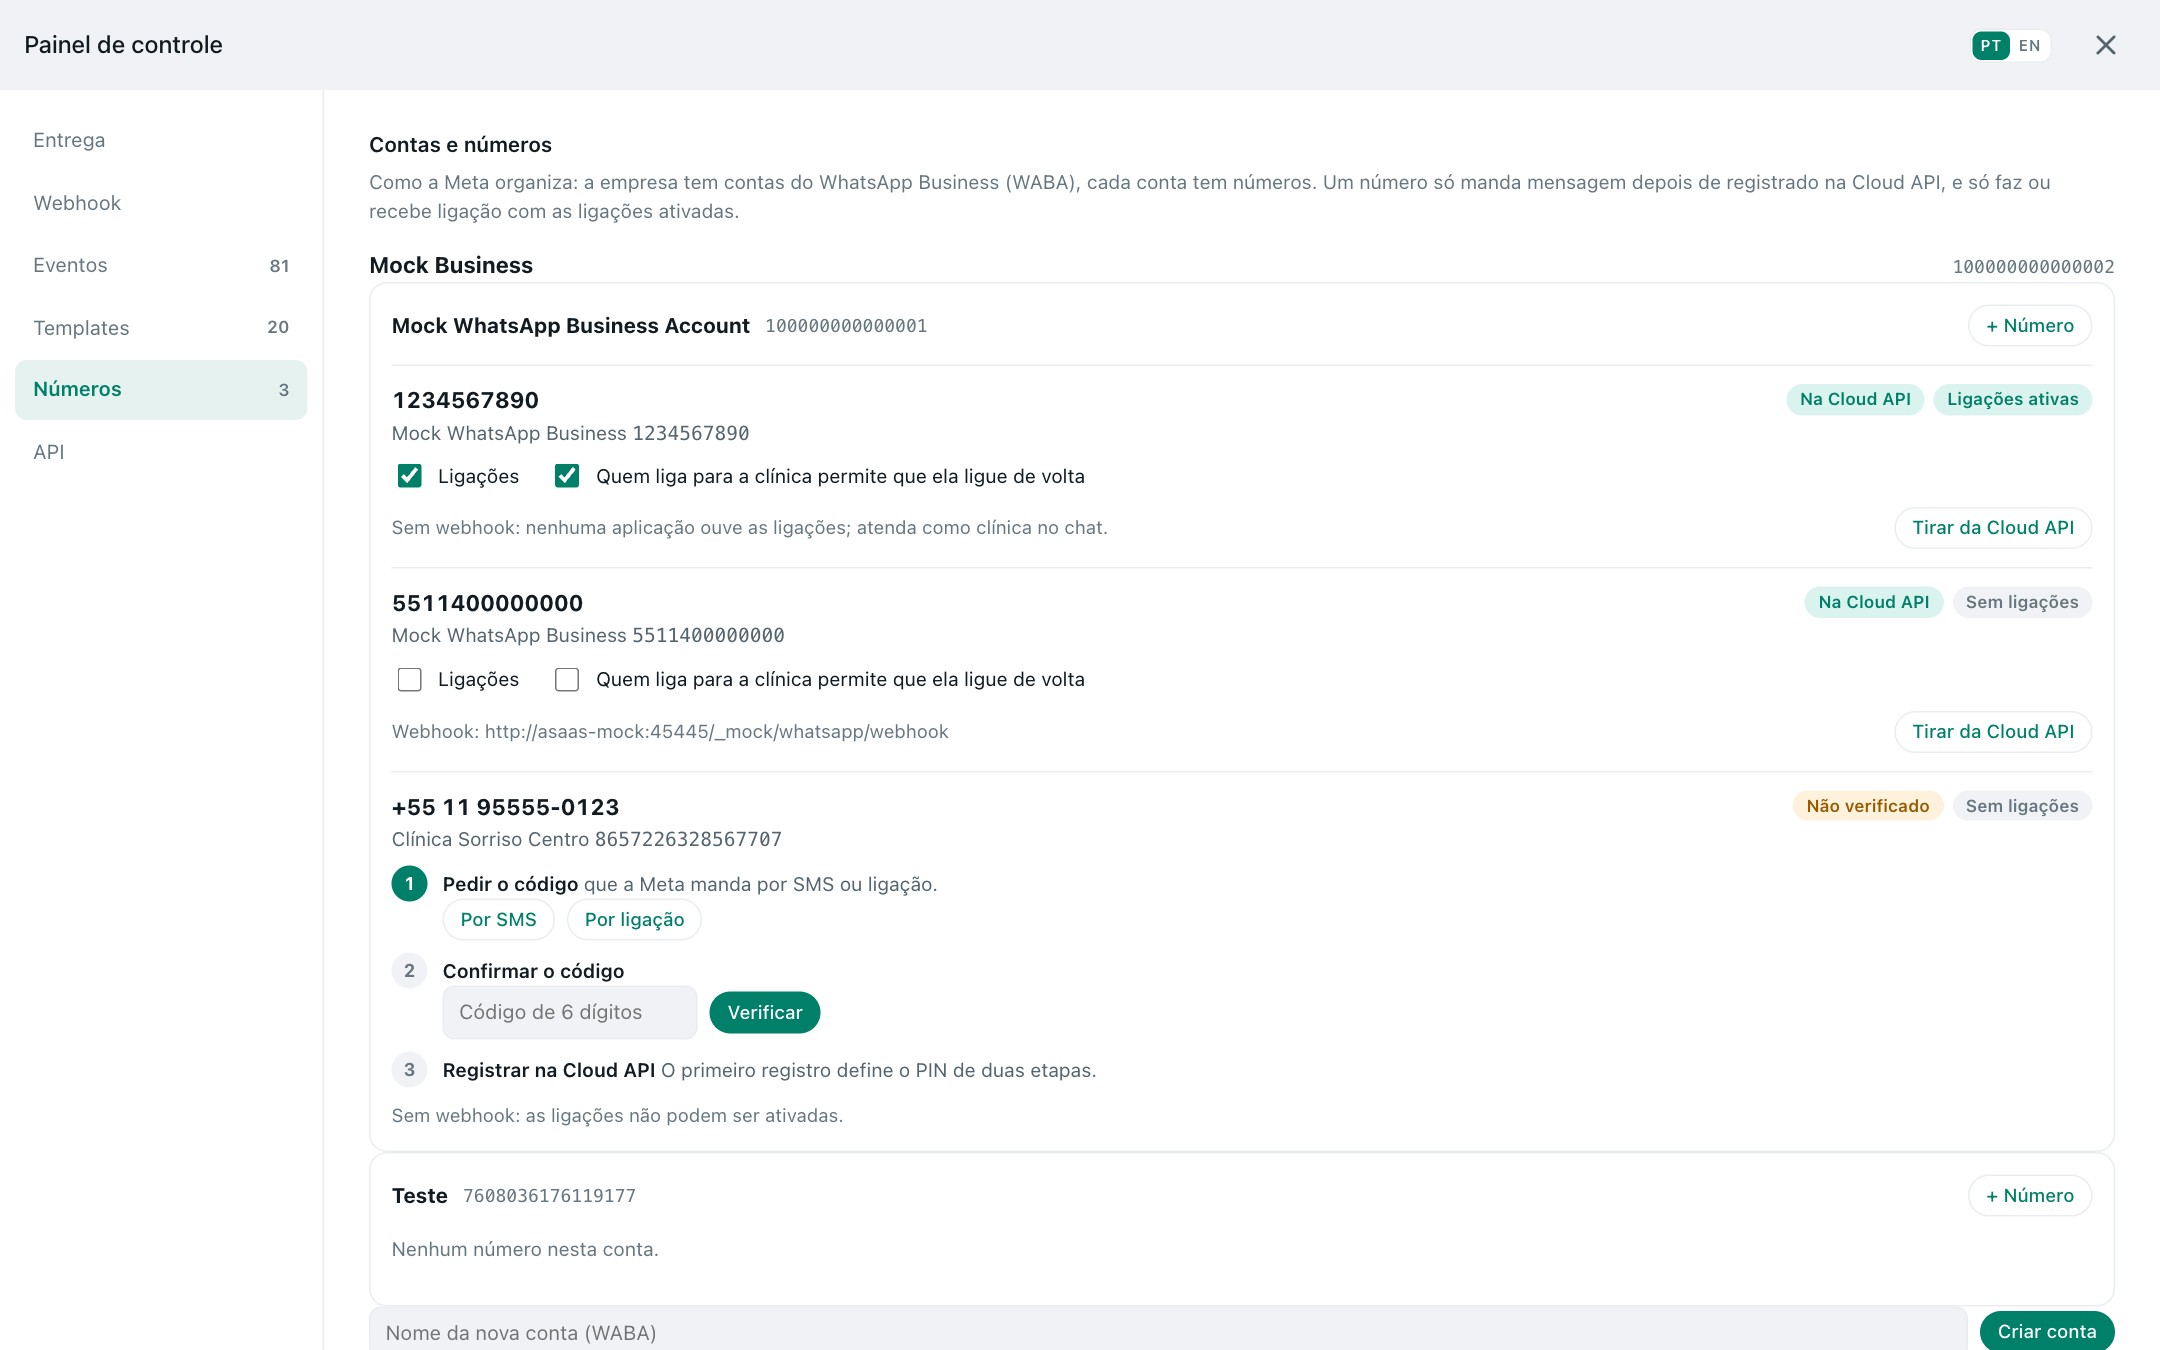This screenshot has height=1350, width=2160.
Task: Uncheck call-back permission for 1234567890
Action: [x=567, y=476]
